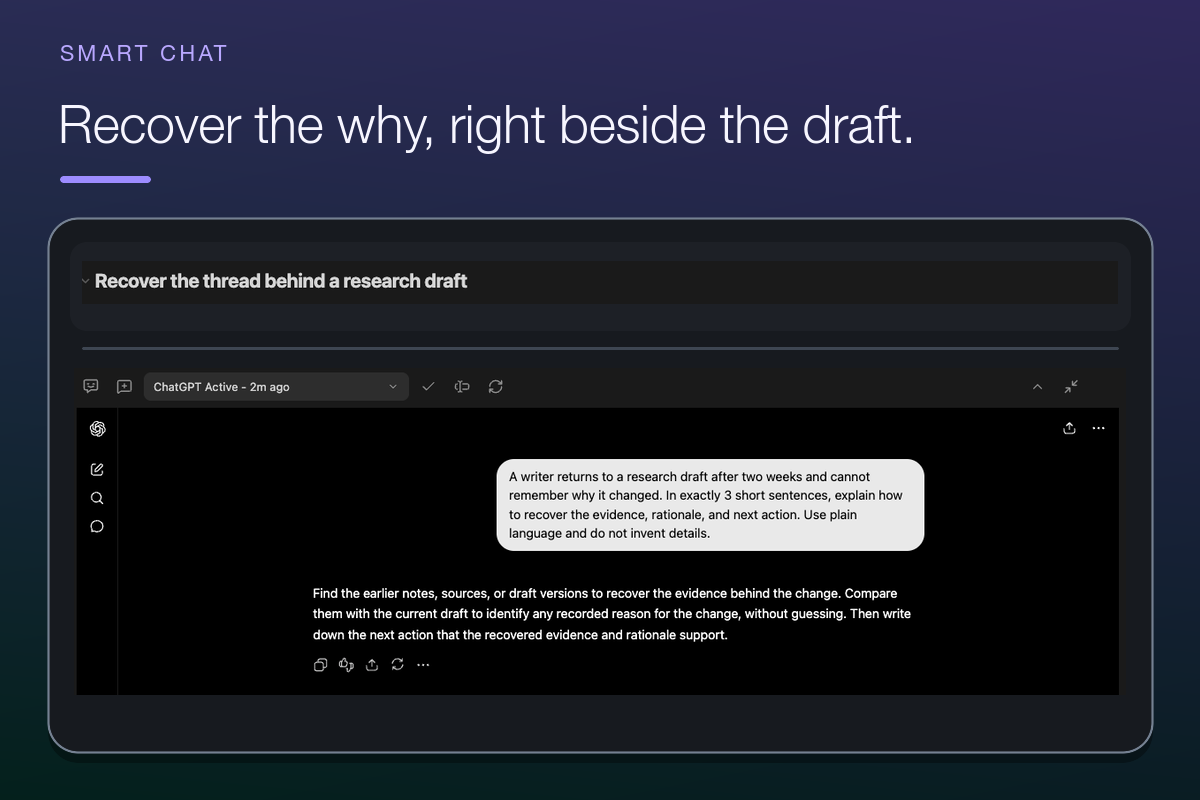Rate the response with the thumbs icon

coord(346,664)
